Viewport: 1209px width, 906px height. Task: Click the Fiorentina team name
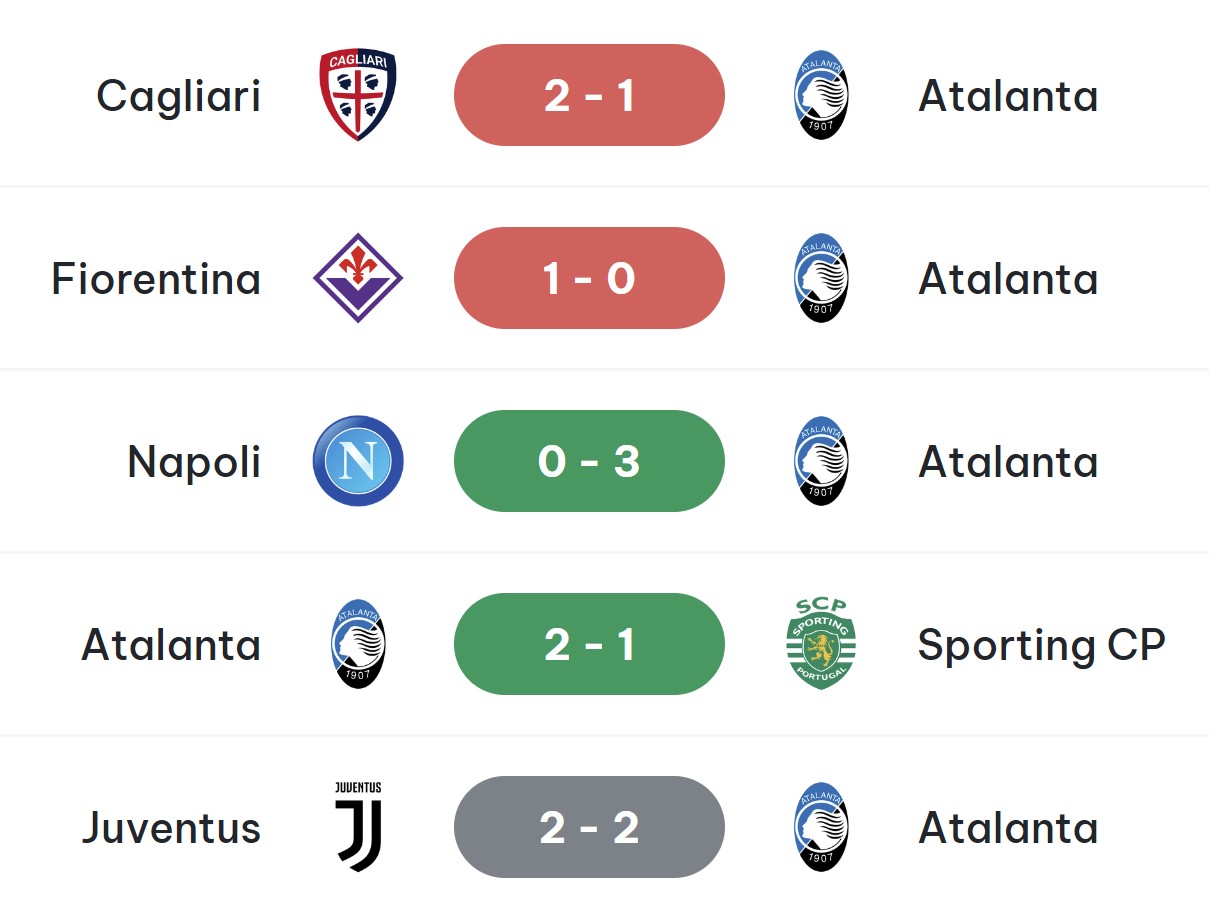point(156,279)
